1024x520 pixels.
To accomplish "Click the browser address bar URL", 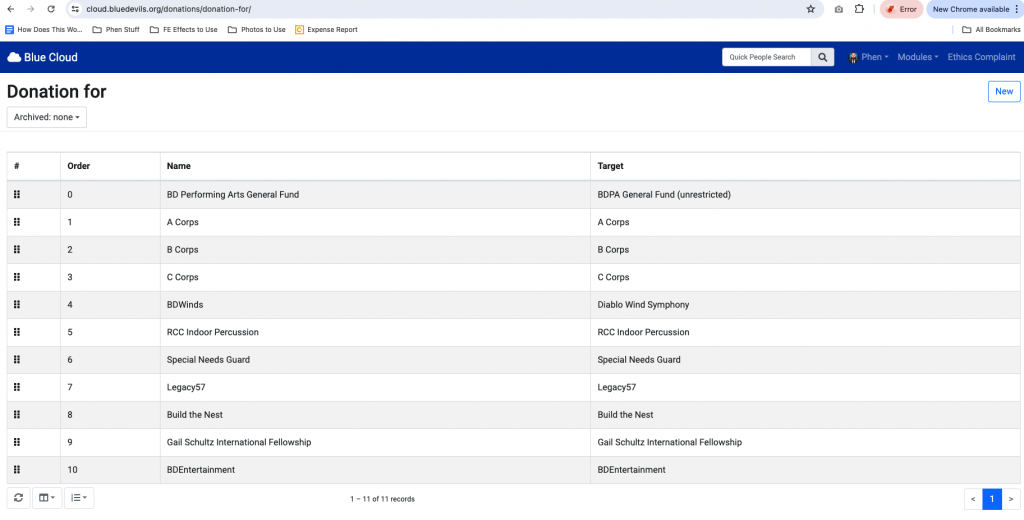I will click(x=168, y=9).
